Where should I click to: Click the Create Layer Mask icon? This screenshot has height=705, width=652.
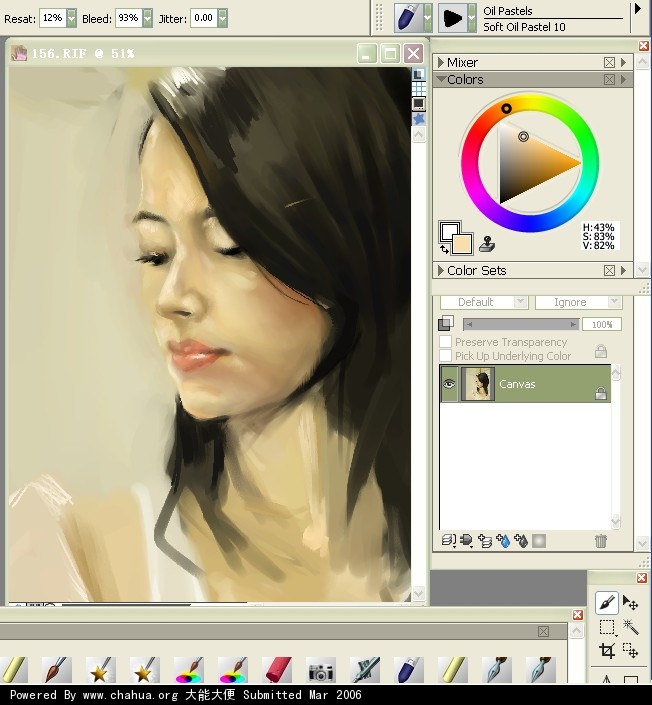click(539, 540)
